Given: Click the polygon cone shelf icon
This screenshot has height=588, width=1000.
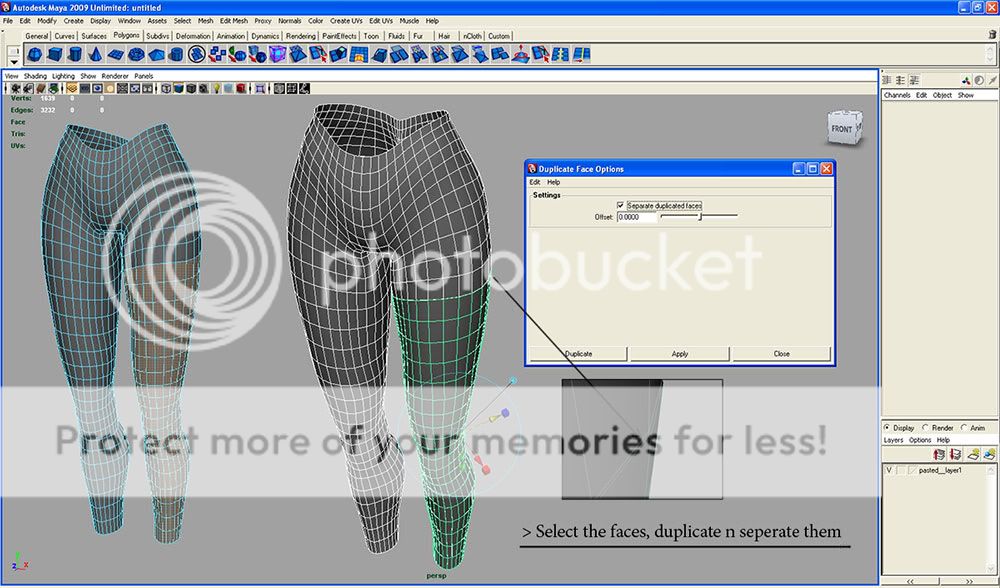Looking at the screenshot, I should (x=96, y=54).
